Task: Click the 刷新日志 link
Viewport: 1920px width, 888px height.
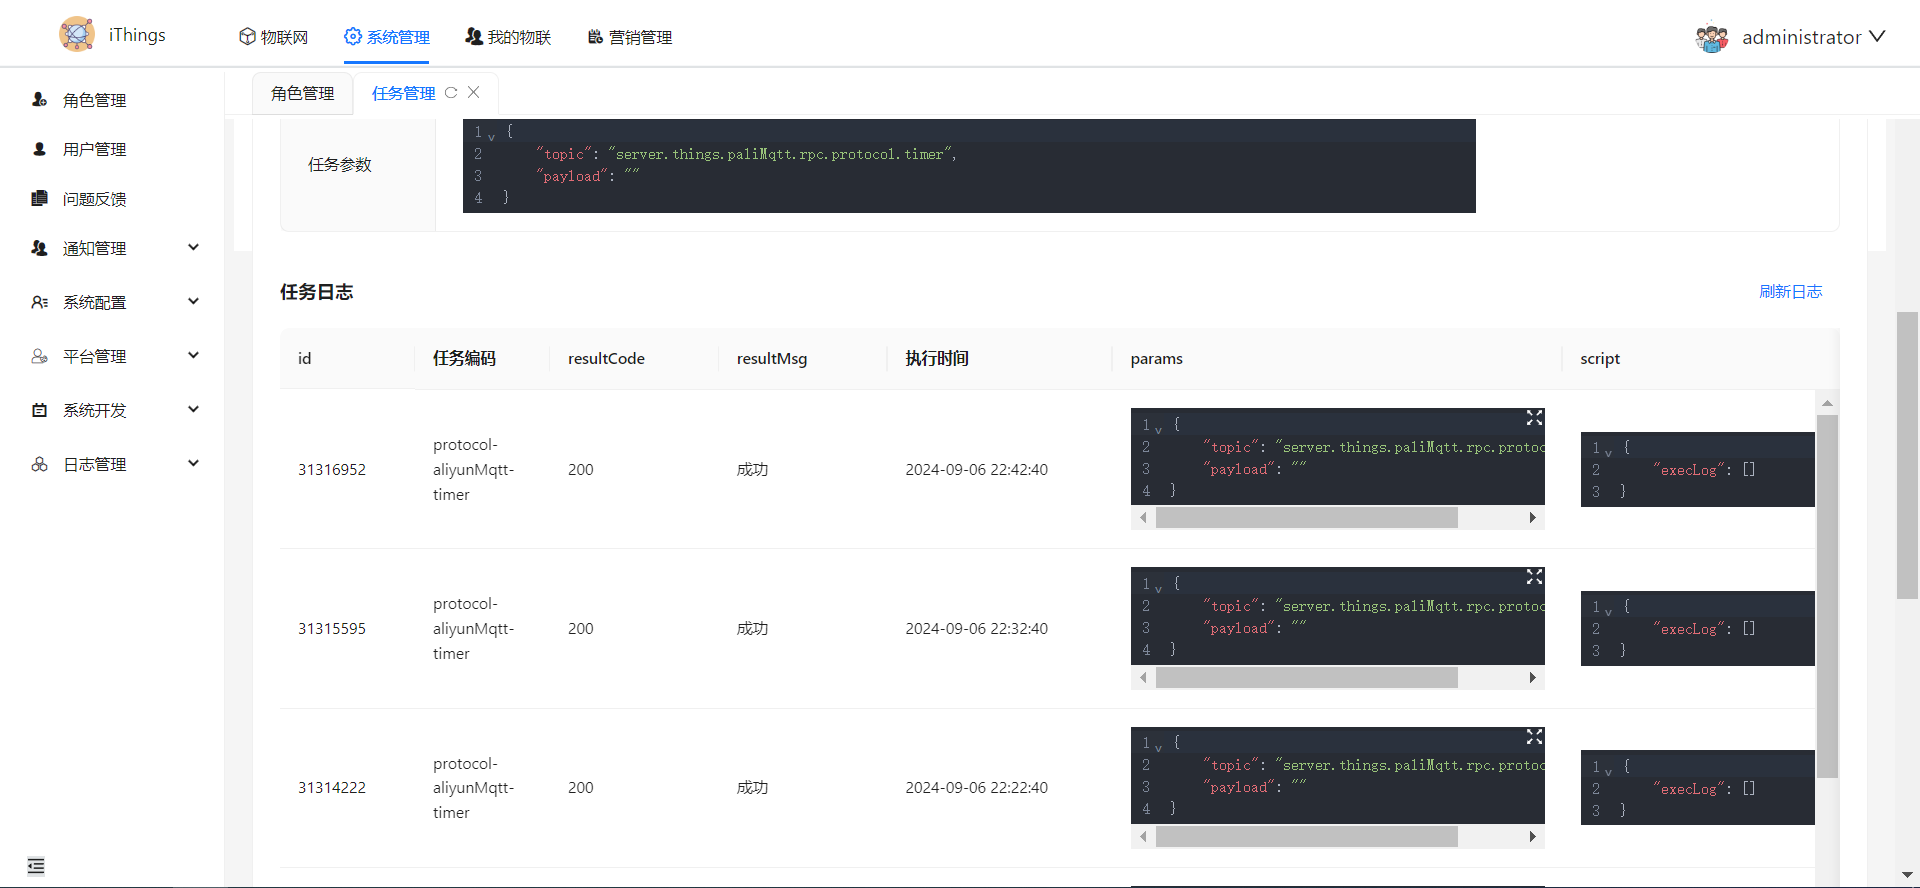Action: [1790, 292]
